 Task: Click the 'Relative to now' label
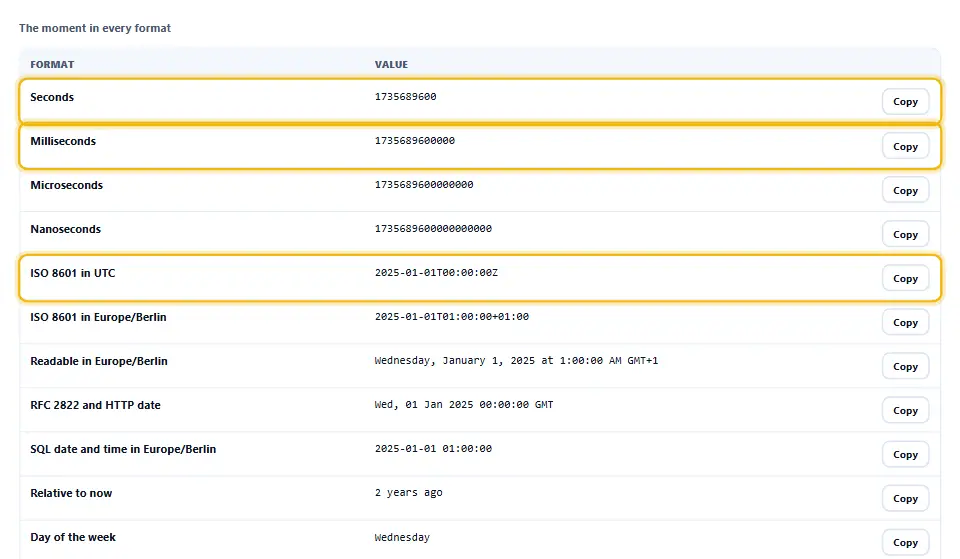[71, 493]
